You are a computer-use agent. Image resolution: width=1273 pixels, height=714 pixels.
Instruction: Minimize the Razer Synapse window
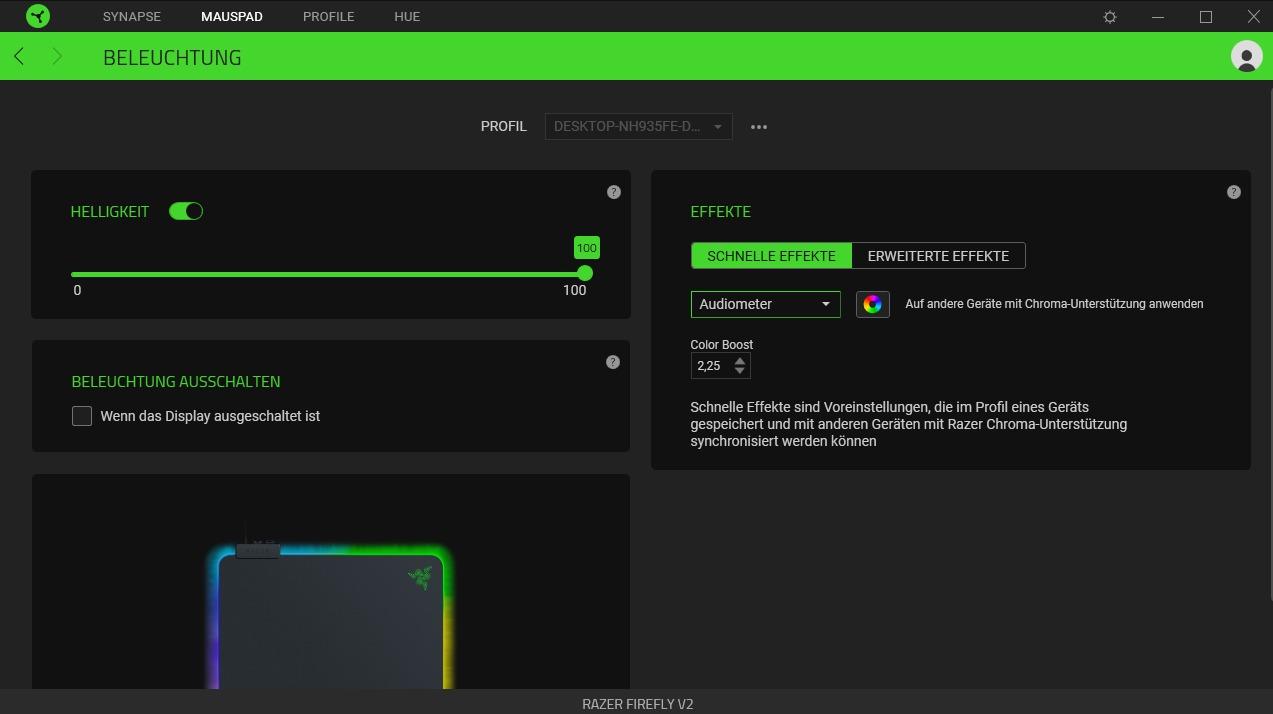click(x=1158, y=17)
